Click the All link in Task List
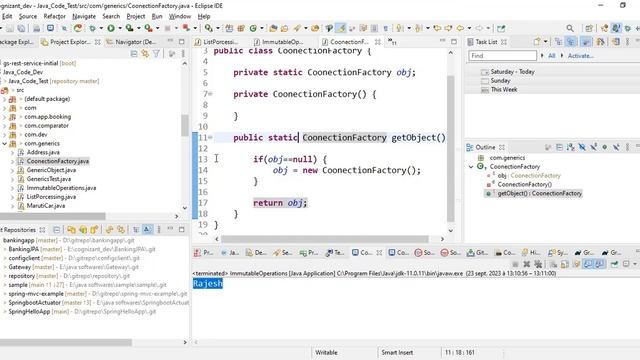Screen dimensions: 640x360 coord(551,56)
